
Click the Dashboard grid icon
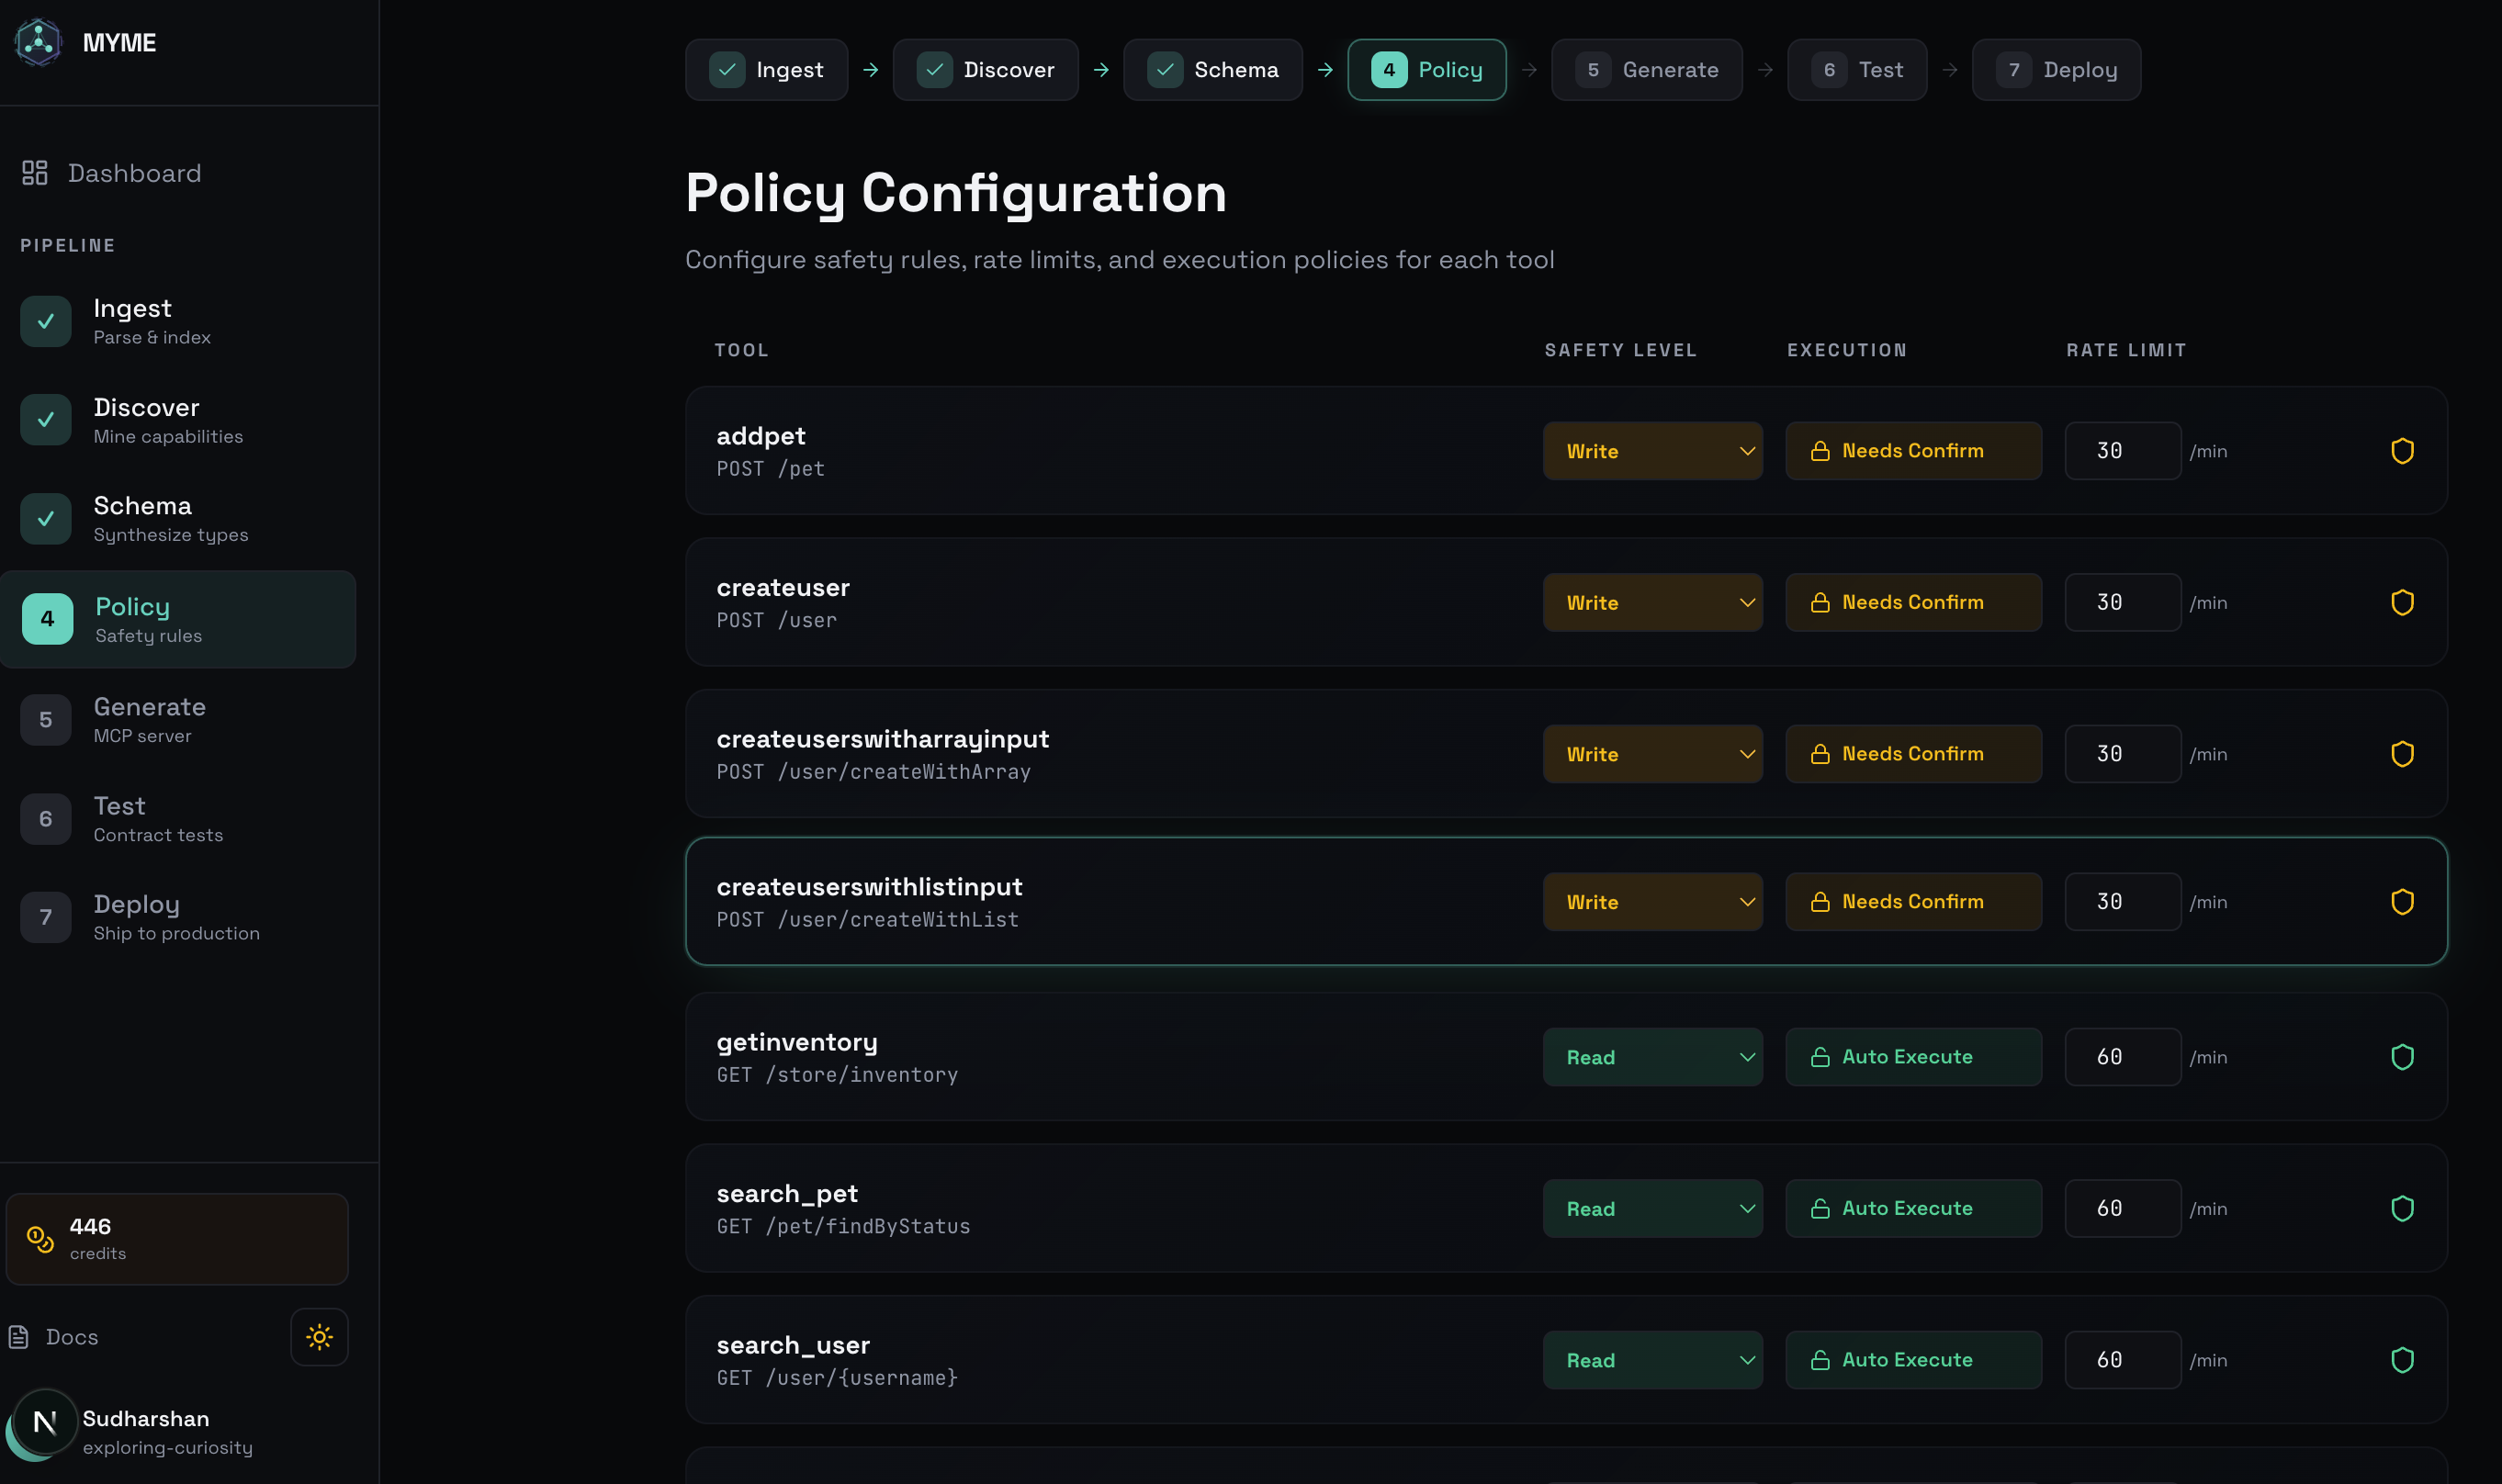pos(35,173)
